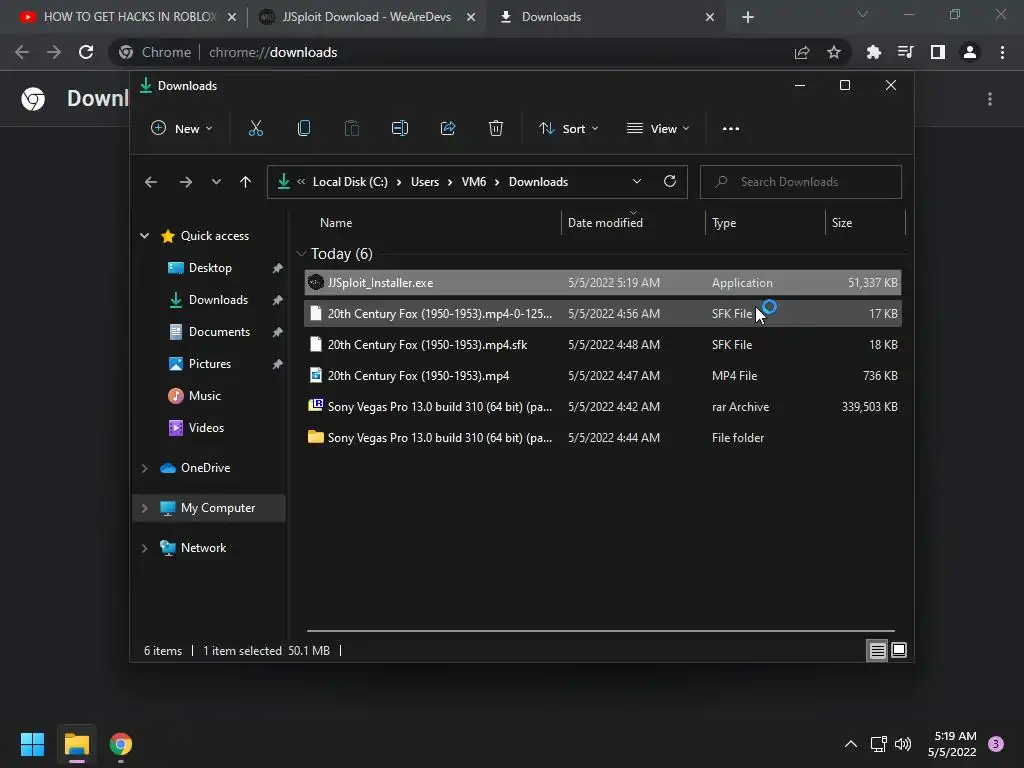1024x768 pixels.
Task: Open the See more three-dots menu in Explorer
Action: [x=731, y=129]
